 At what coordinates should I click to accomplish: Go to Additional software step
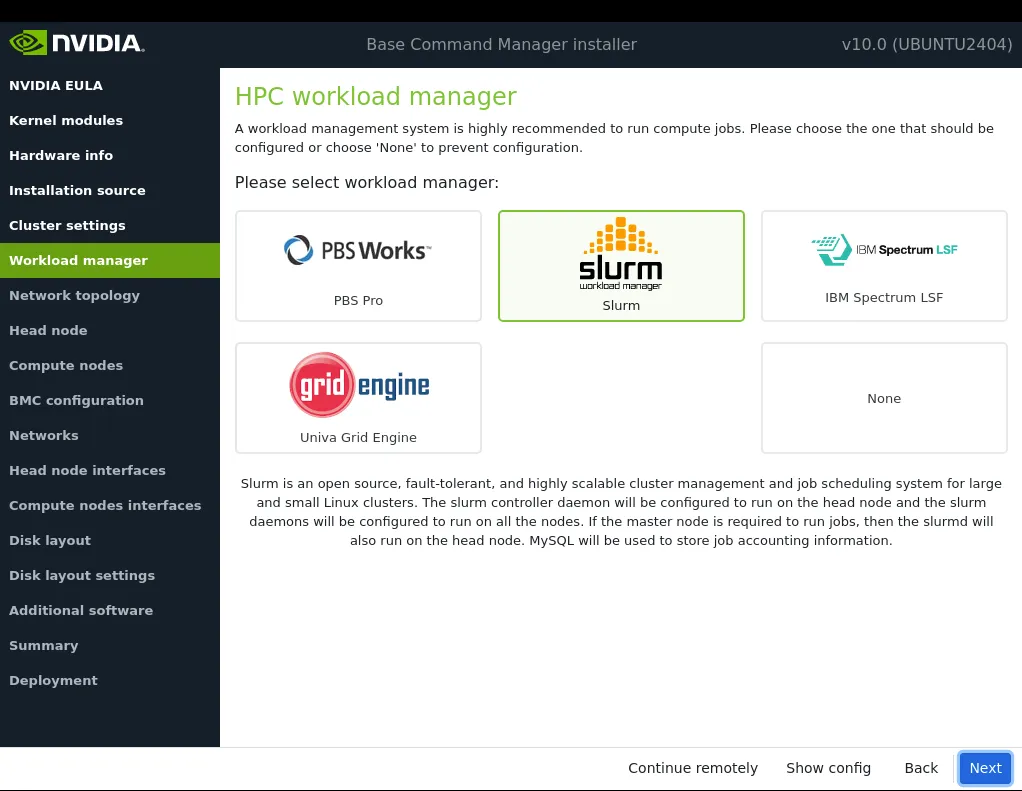click(x=110, y=611)
